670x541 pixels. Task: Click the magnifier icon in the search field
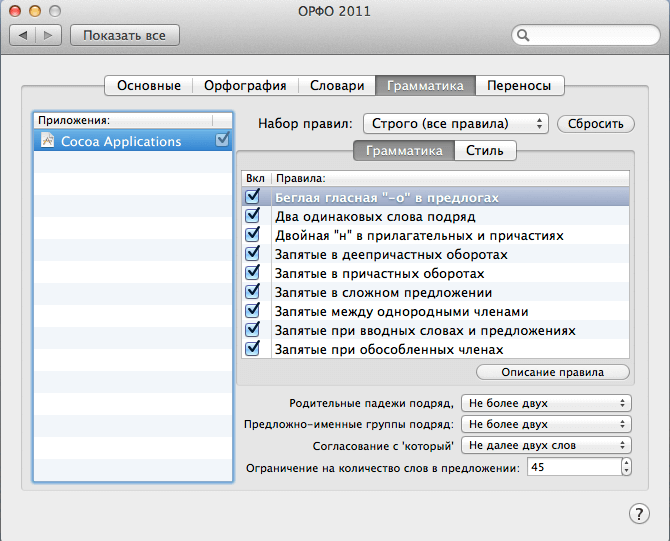tap(523, 35)
